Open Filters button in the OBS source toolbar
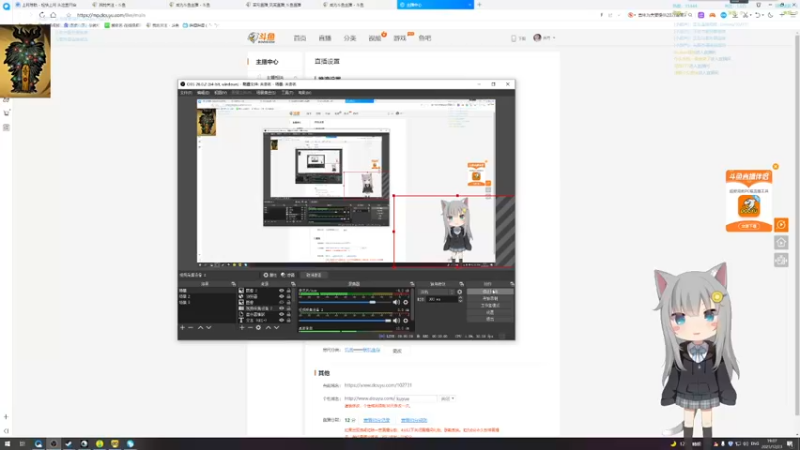The height and width of the screenshot is (450, 800). pos(288,275)
